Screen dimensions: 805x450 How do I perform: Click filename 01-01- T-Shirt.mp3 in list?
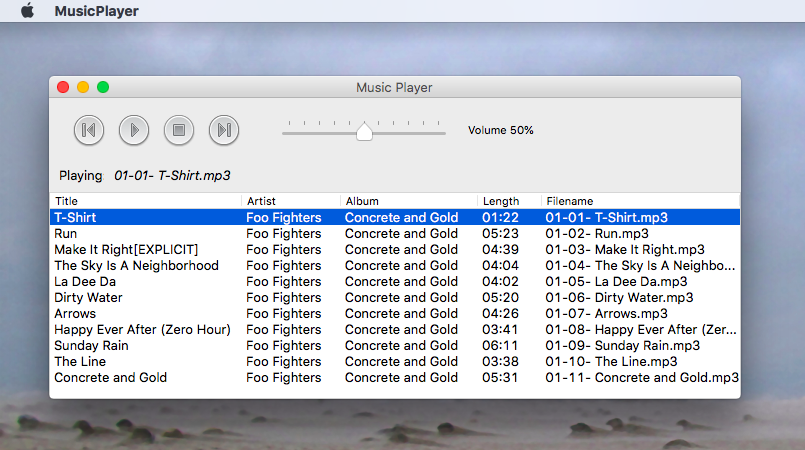click(607, 218)
